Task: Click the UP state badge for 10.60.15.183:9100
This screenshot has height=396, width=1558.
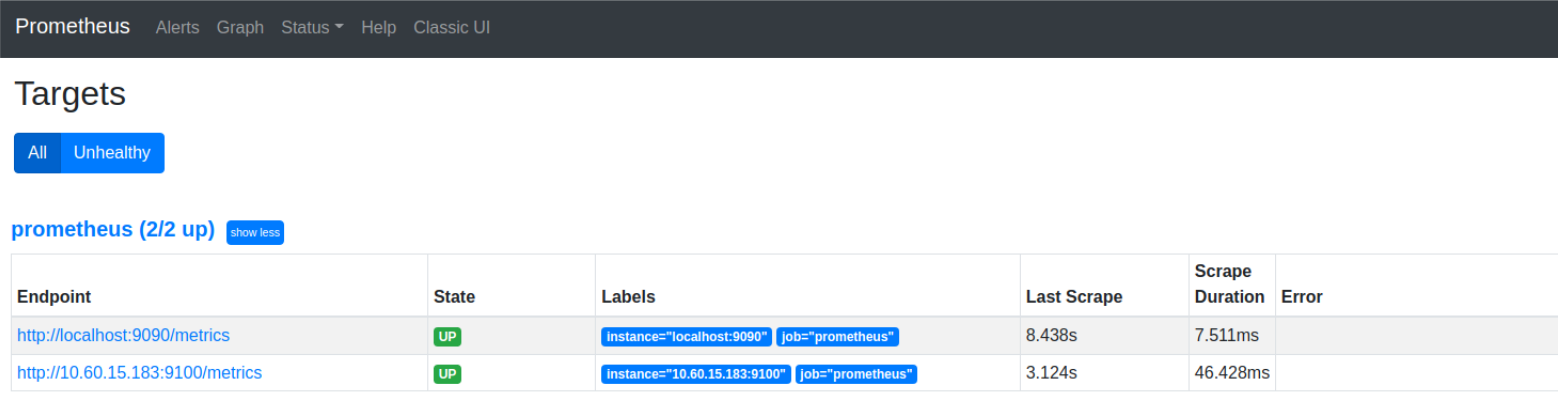Action: (x=447, y=374)
